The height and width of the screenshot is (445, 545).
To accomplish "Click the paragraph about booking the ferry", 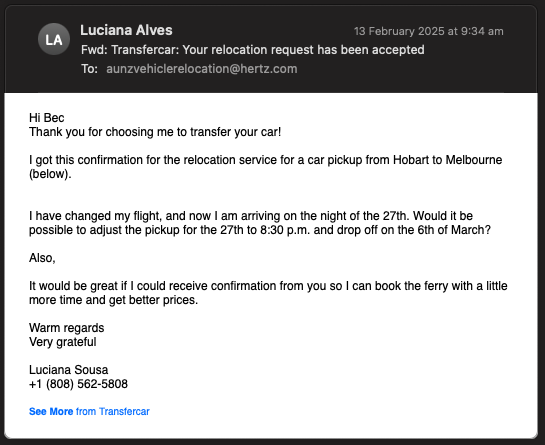I will tap(268, 293).
